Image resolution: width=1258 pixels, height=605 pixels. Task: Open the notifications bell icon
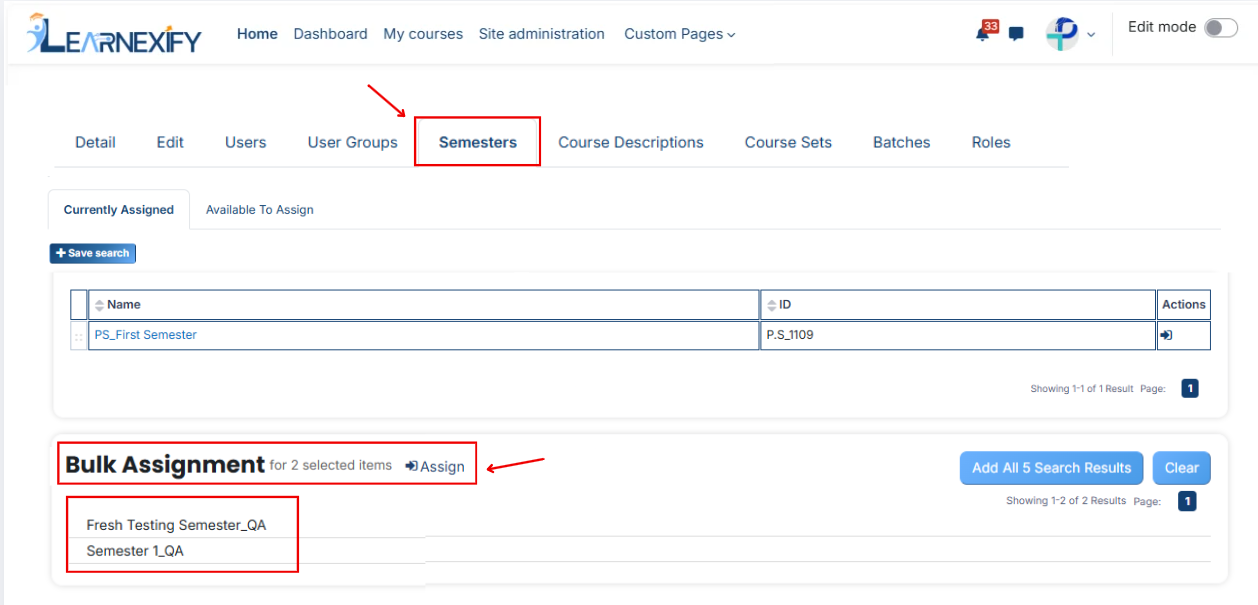982,34
